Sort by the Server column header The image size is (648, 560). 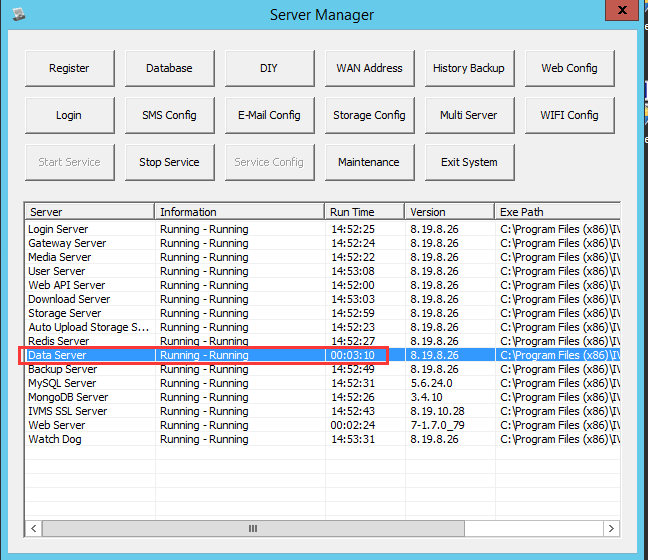click(x=90, y=212)
